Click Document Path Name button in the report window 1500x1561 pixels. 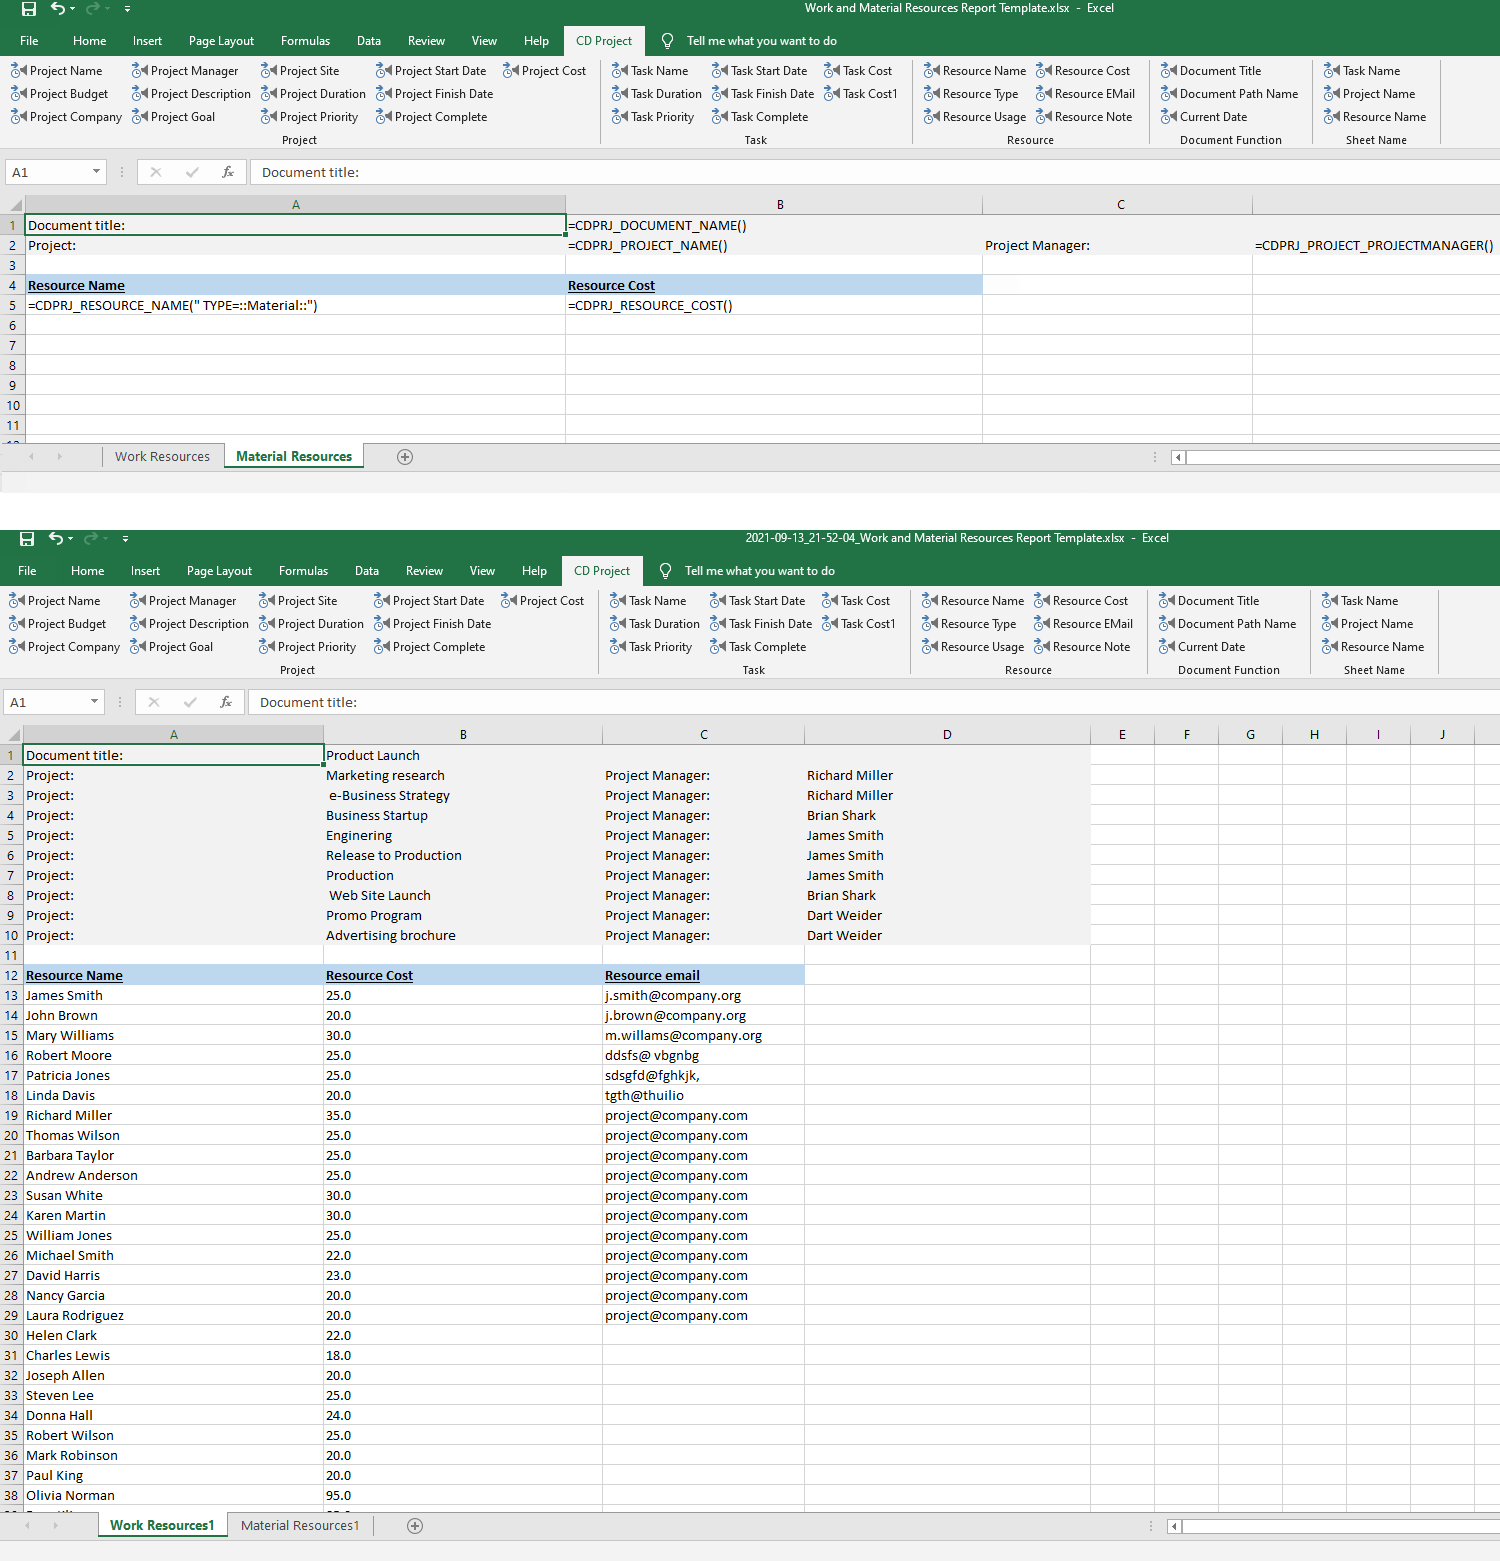pos(1228,624)
